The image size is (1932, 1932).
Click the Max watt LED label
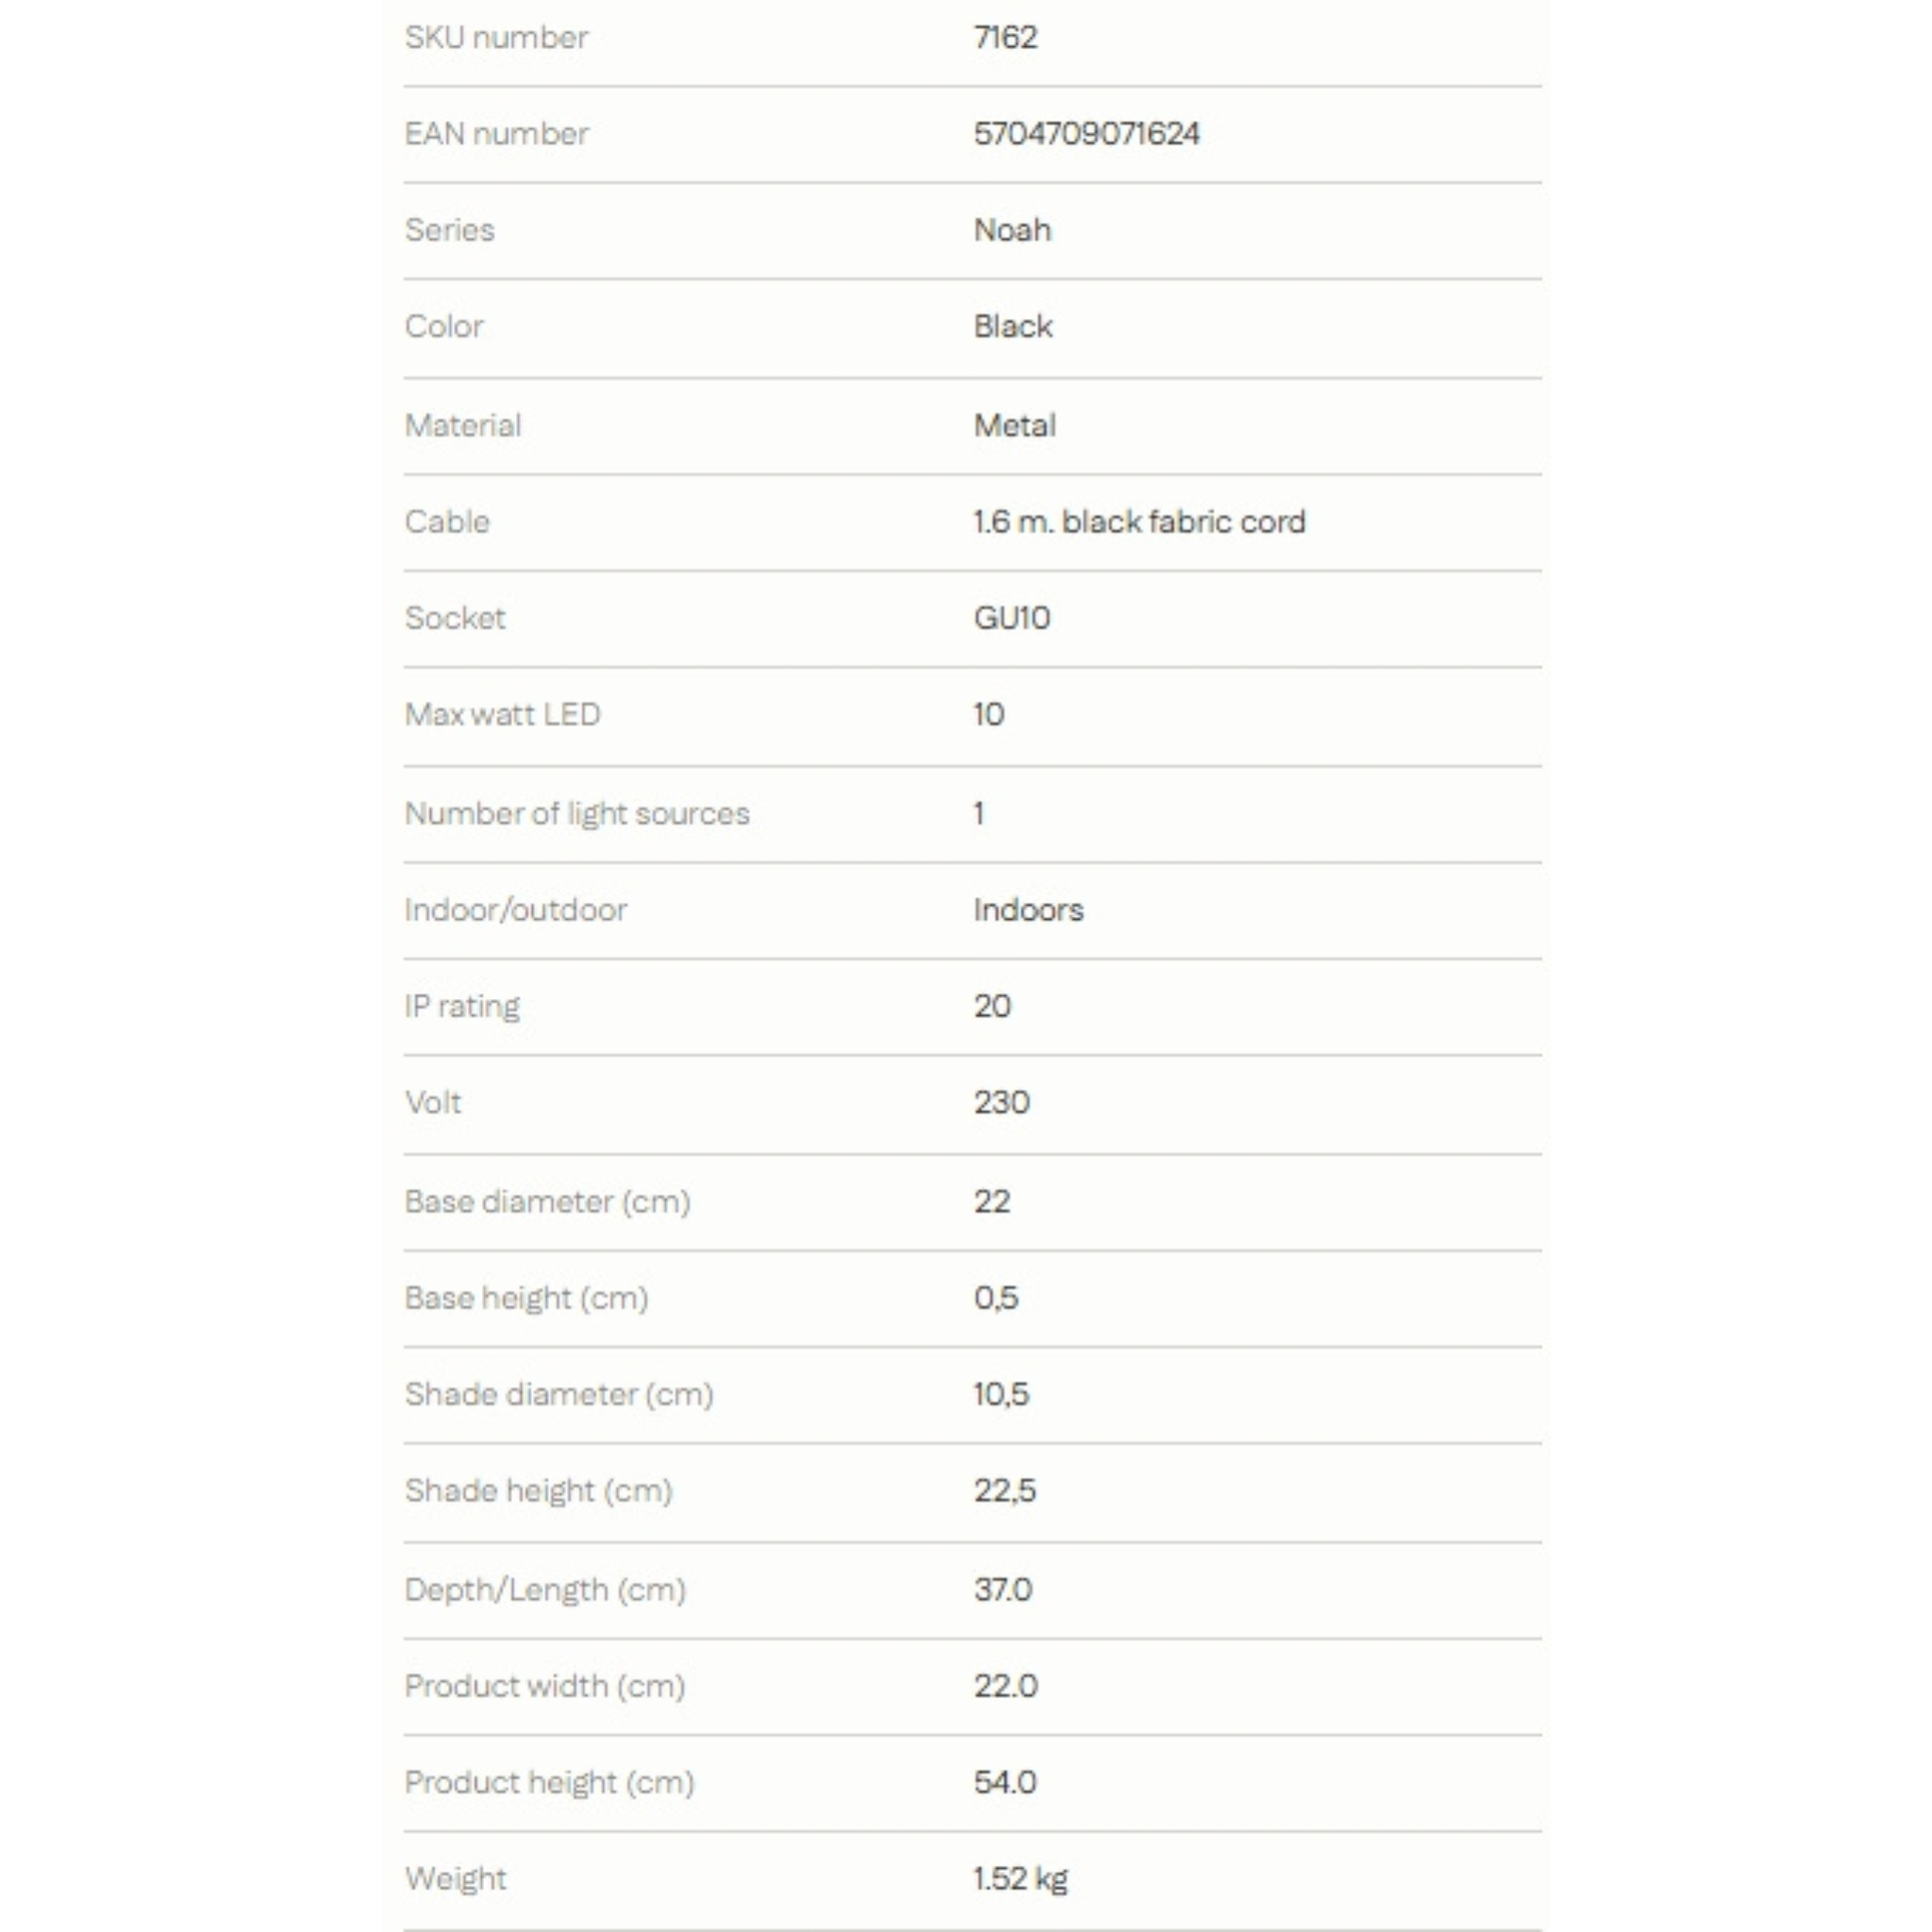click(x=502, y=714)
